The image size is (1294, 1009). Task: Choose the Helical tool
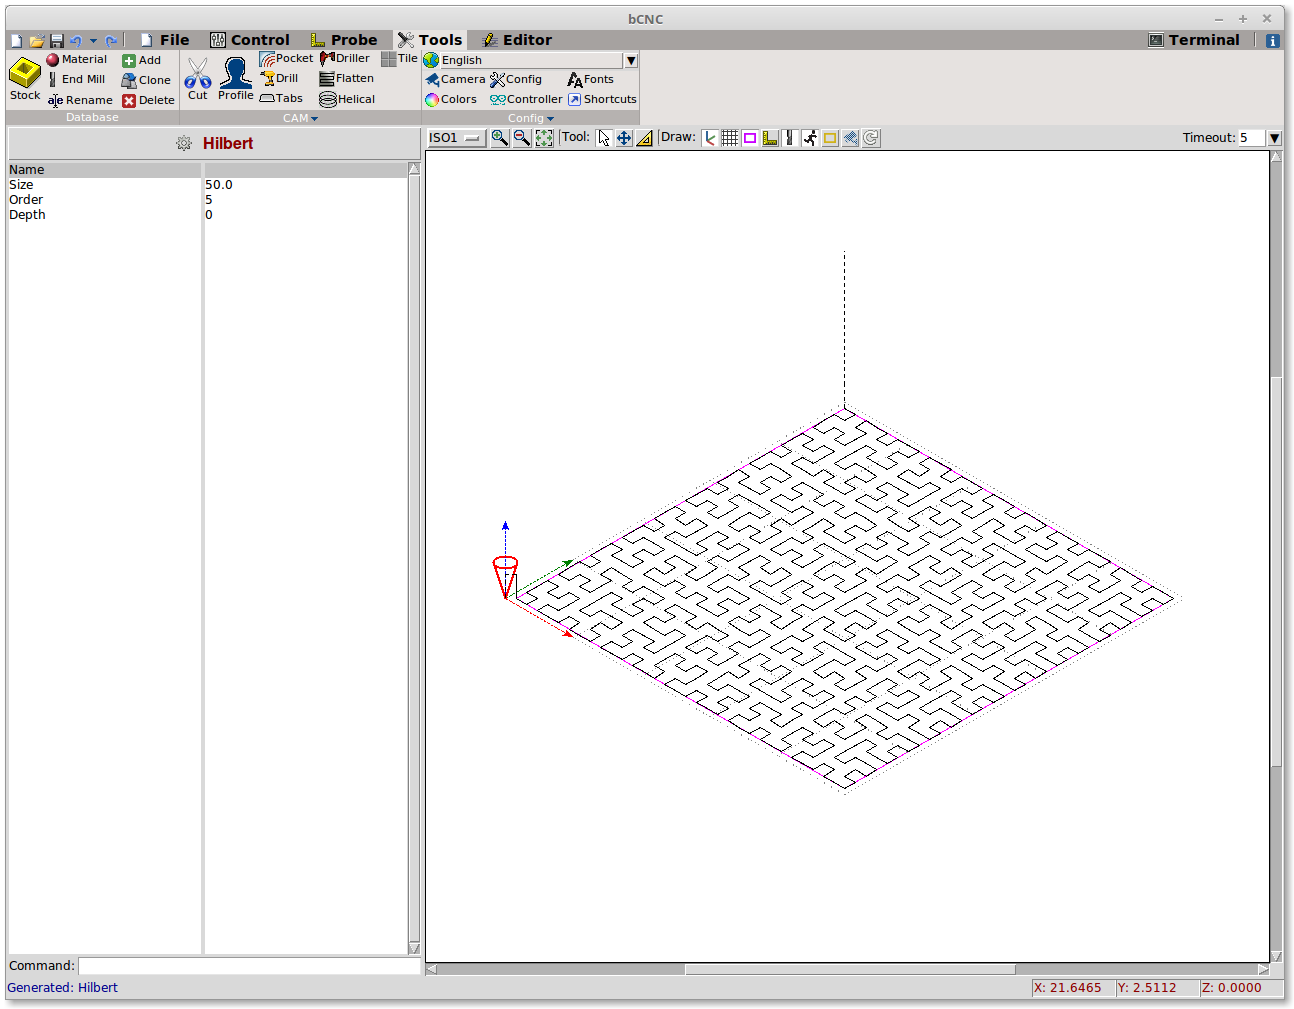(x=347, y=99)
